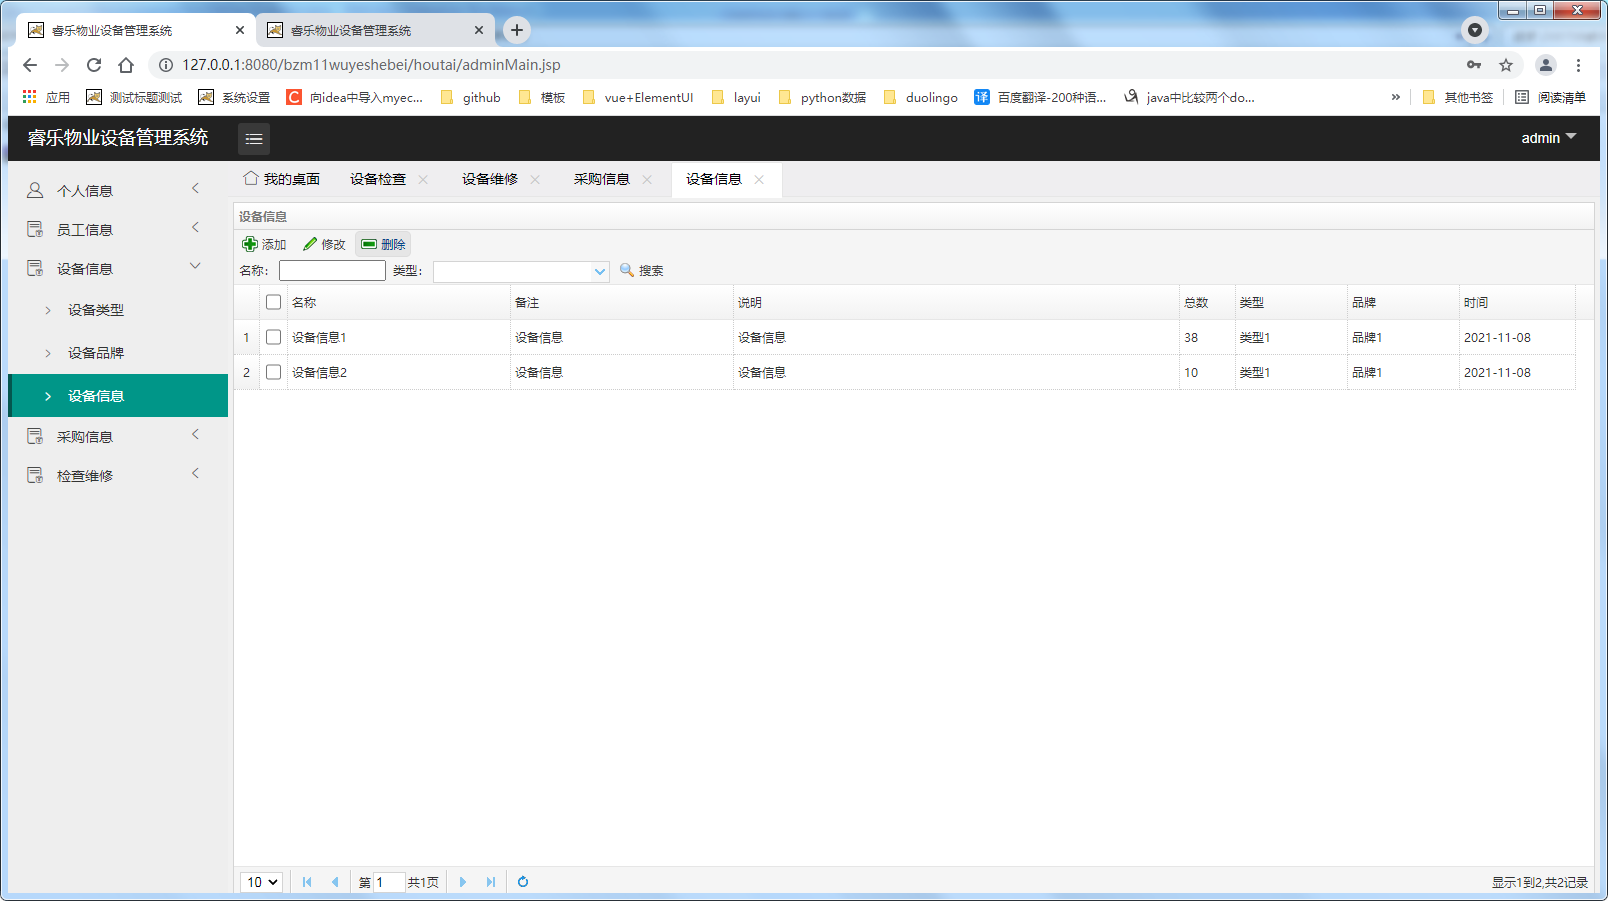Click the green 添加 add icon
This screenshot has width=1608, height=901.
tap(250, 244)
